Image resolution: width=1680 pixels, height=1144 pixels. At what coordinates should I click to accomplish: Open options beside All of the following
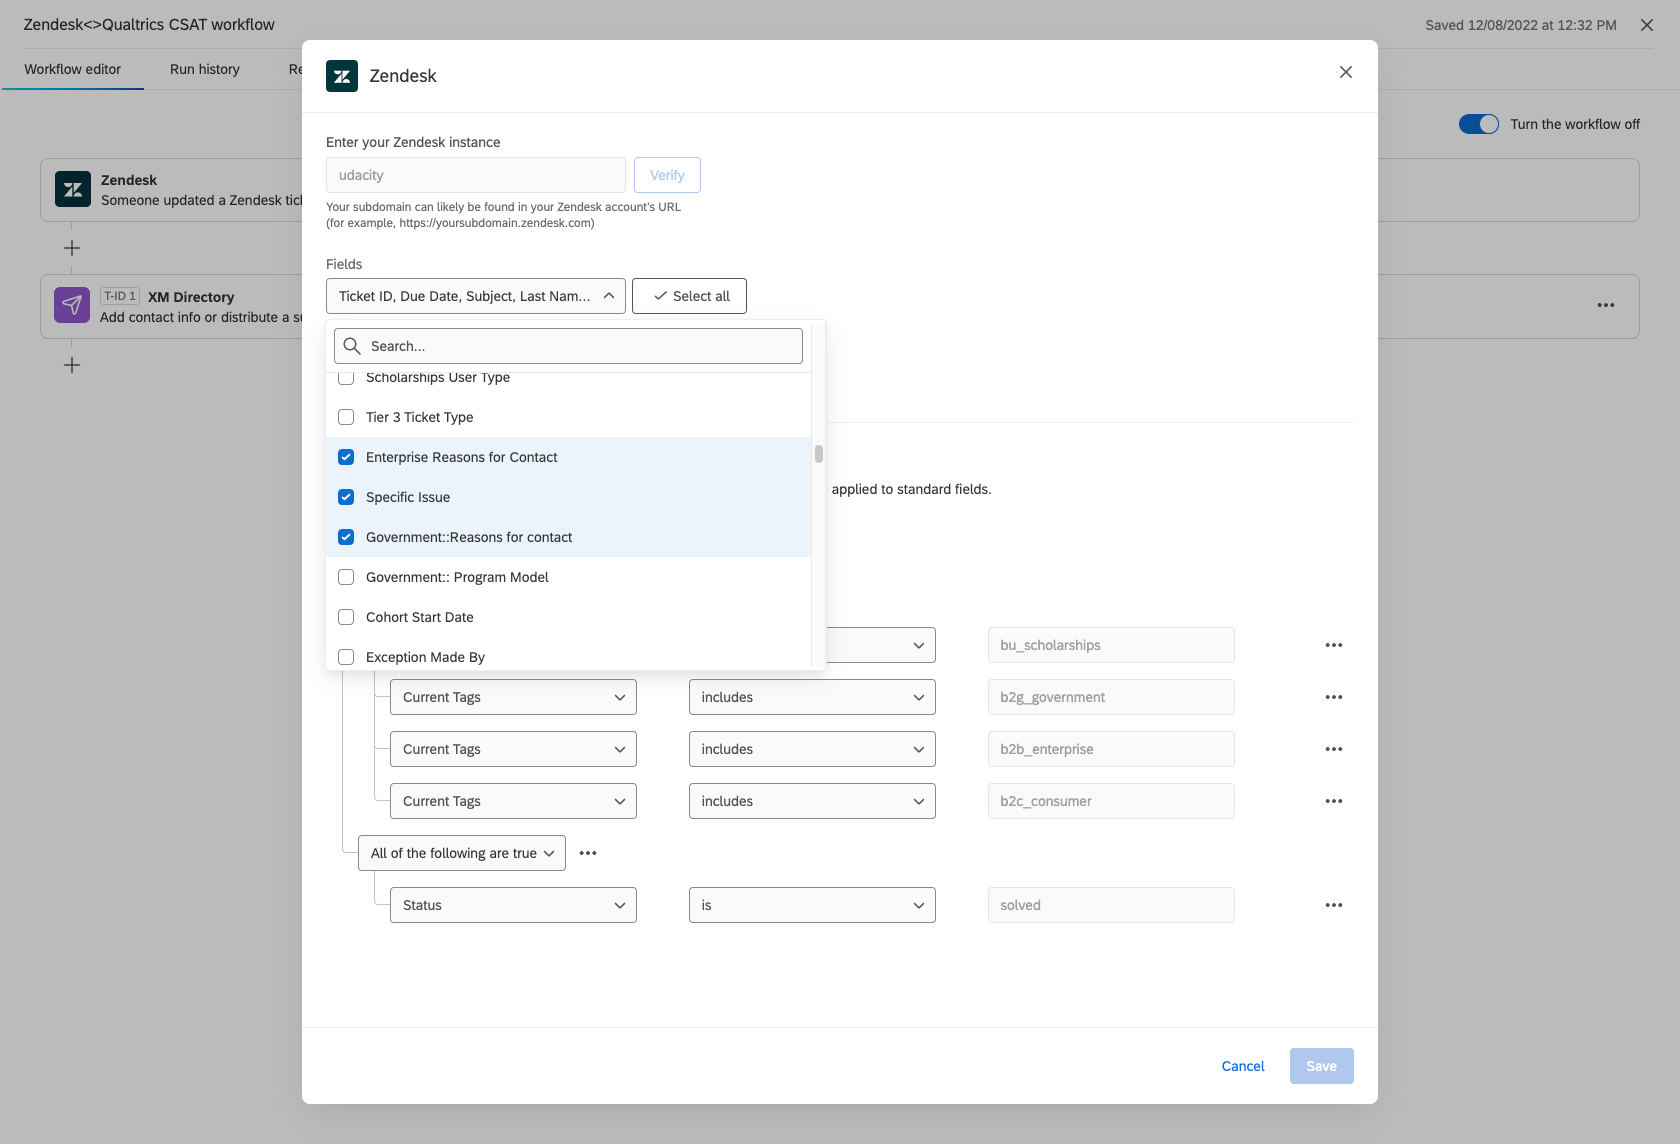tap(588, 853)
